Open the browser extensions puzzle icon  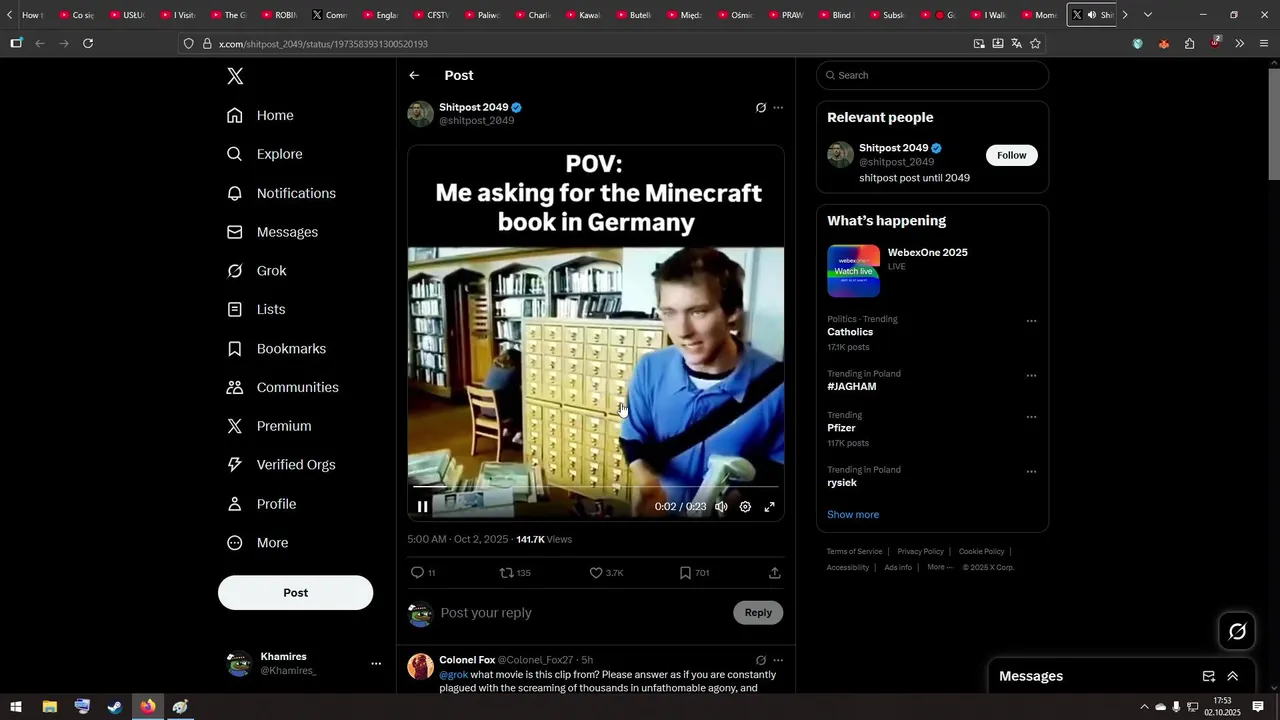[1189, 44]
